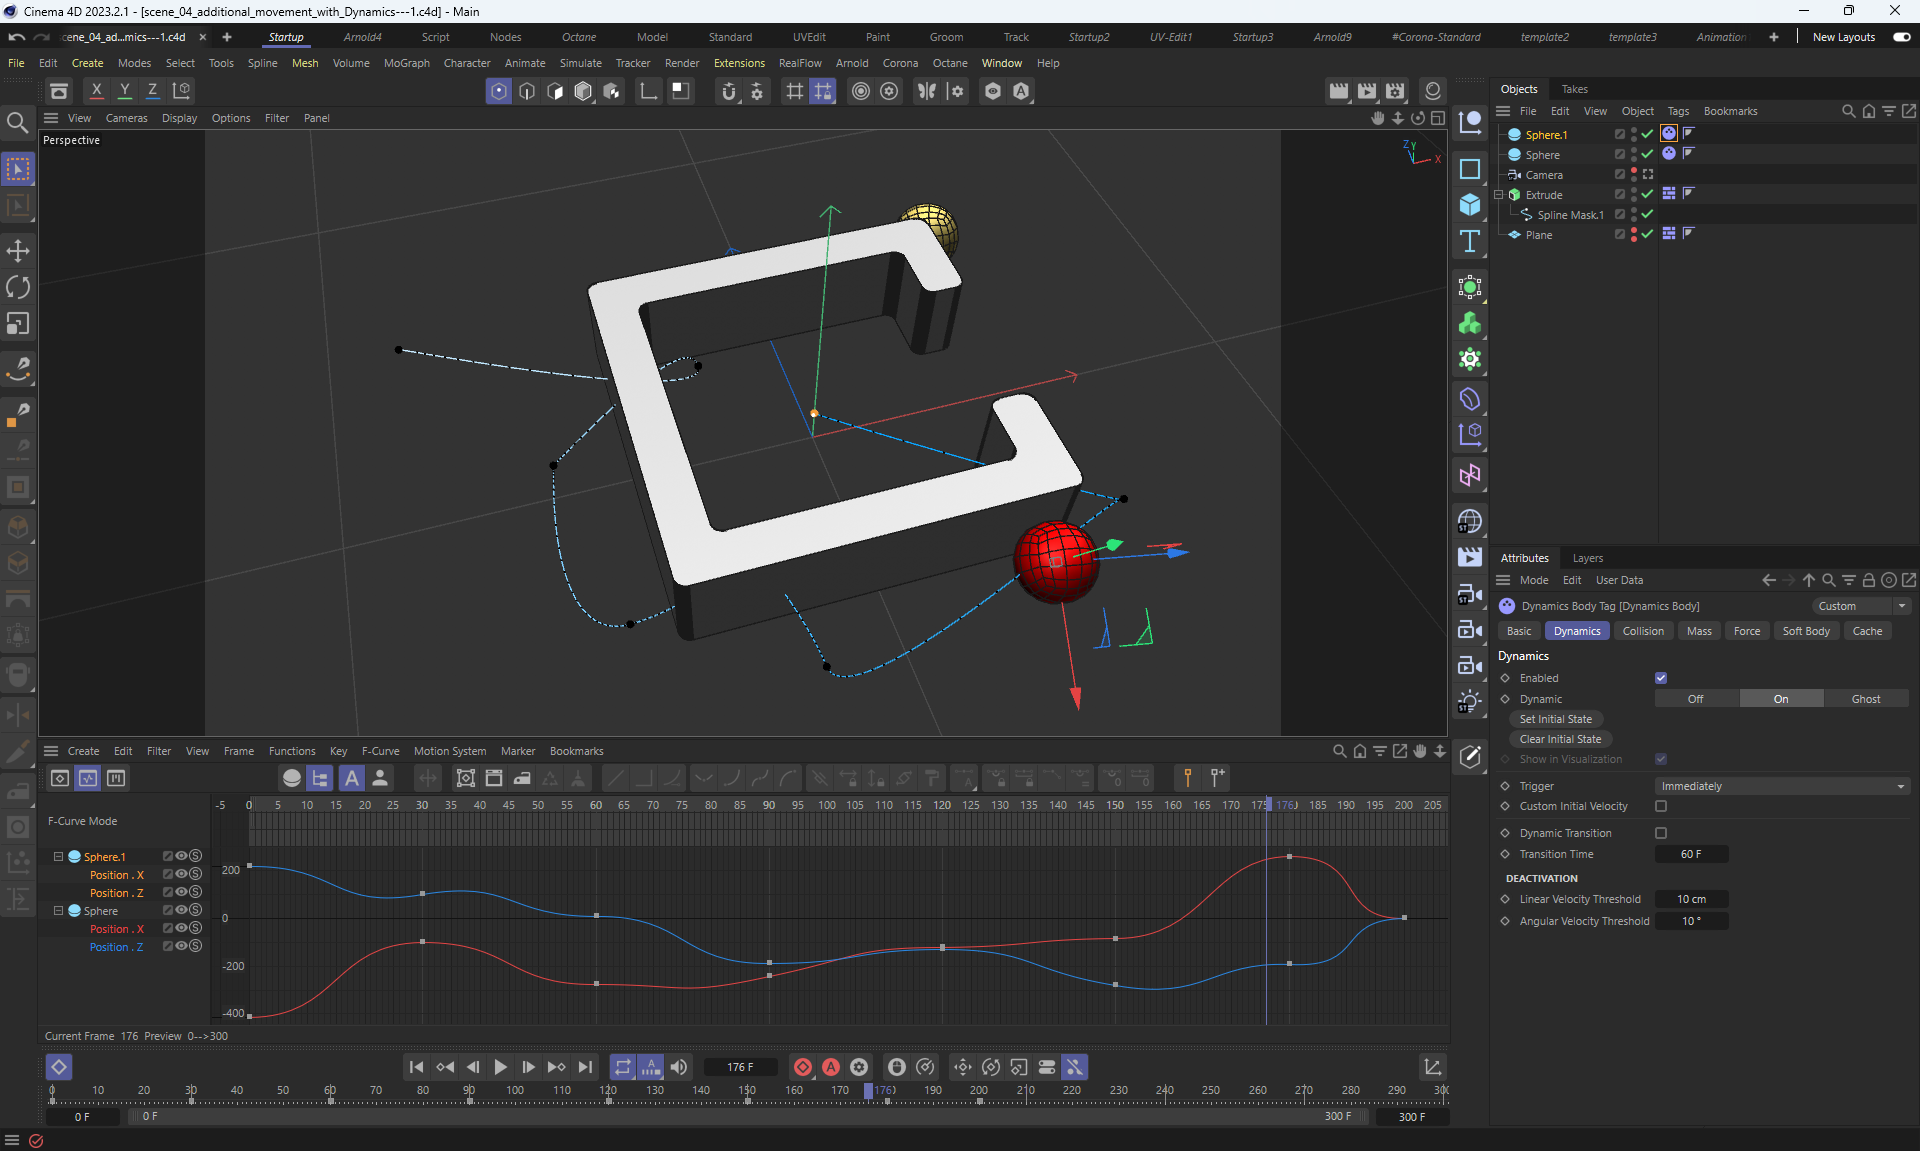
Task: Open the Trigger dropdown set to Immediately
Action: [x=1781, y=786]
